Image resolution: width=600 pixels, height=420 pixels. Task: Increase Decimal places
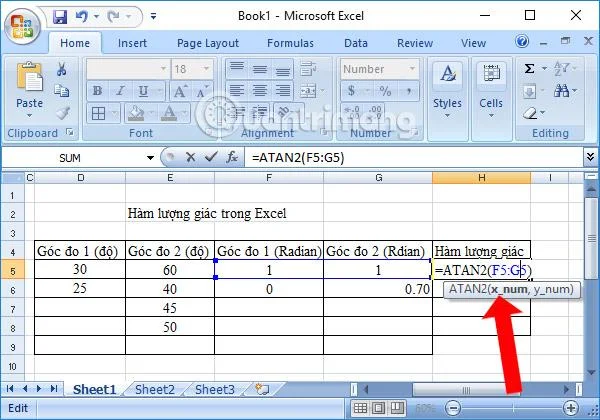click(352, 113)
